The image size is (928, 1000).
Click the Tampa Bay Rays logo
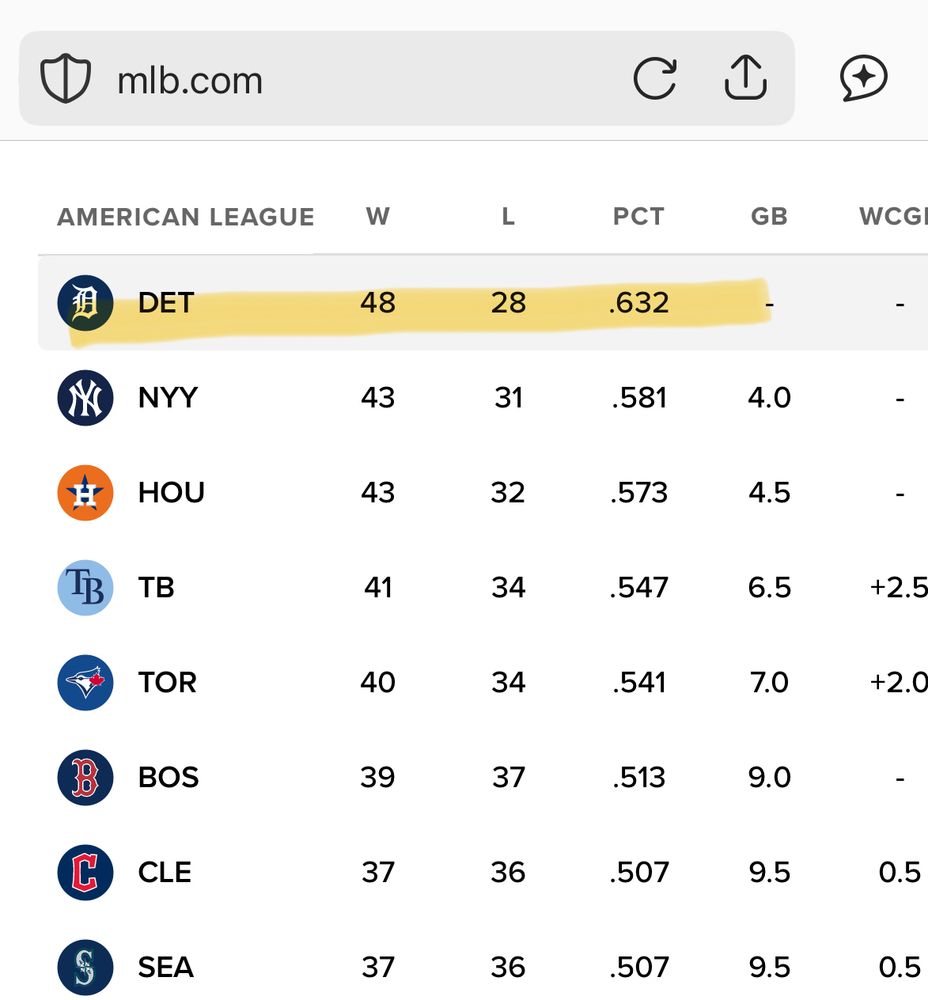pyautogui.click(x=85, y=588)
